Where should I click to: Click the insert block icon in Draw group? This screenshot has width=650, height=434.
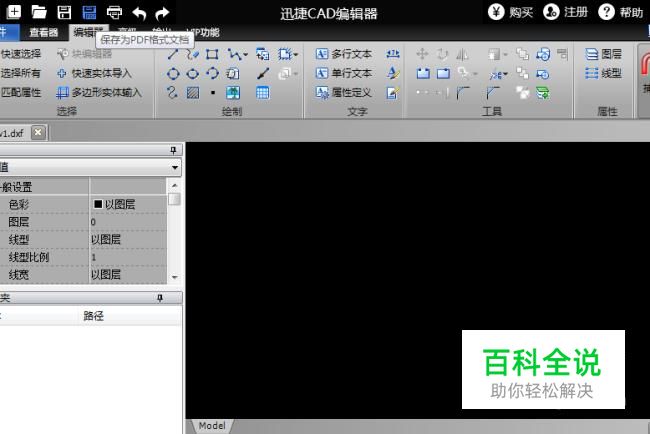(262, 54)
